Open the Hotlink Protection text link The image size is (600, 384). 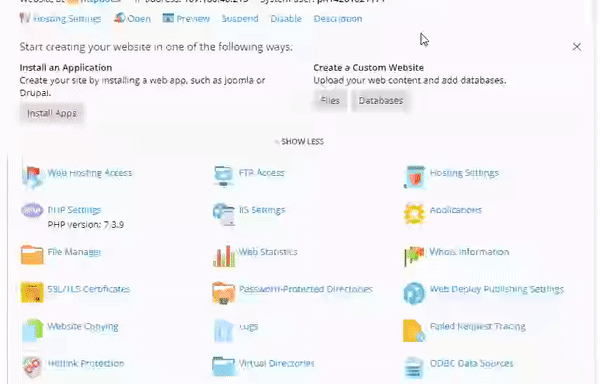(x=86, y=363)
